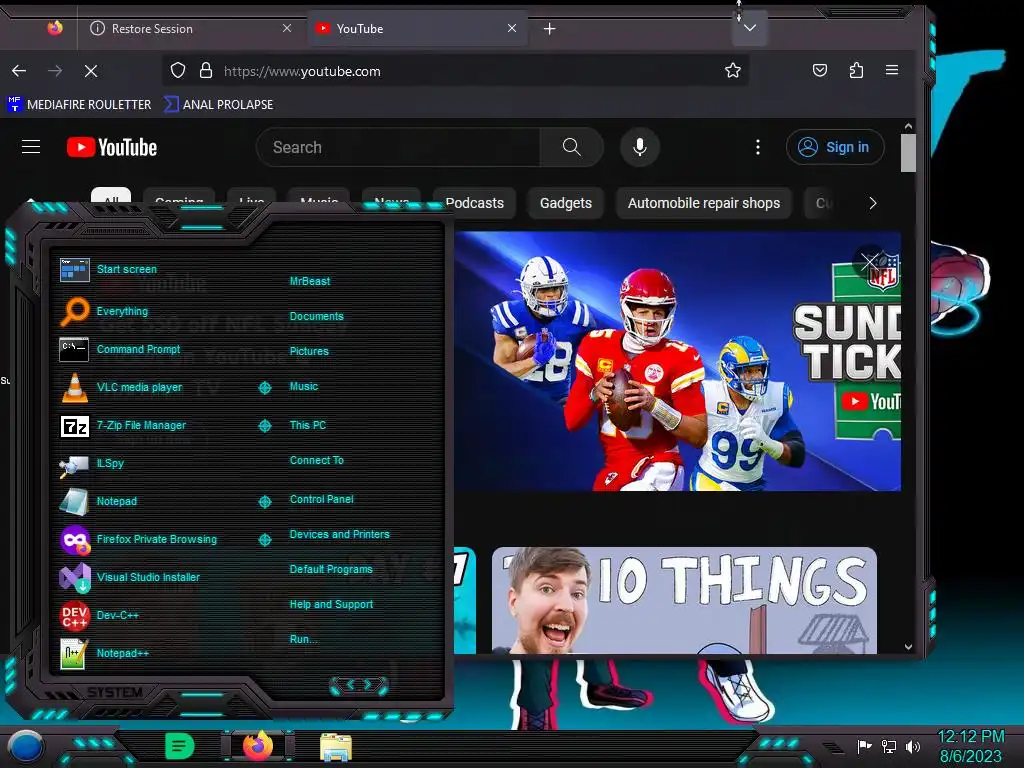Screen dimensions: 1024x768
Task: Open a new tab with the plus button
Action: tap(550, 28)
